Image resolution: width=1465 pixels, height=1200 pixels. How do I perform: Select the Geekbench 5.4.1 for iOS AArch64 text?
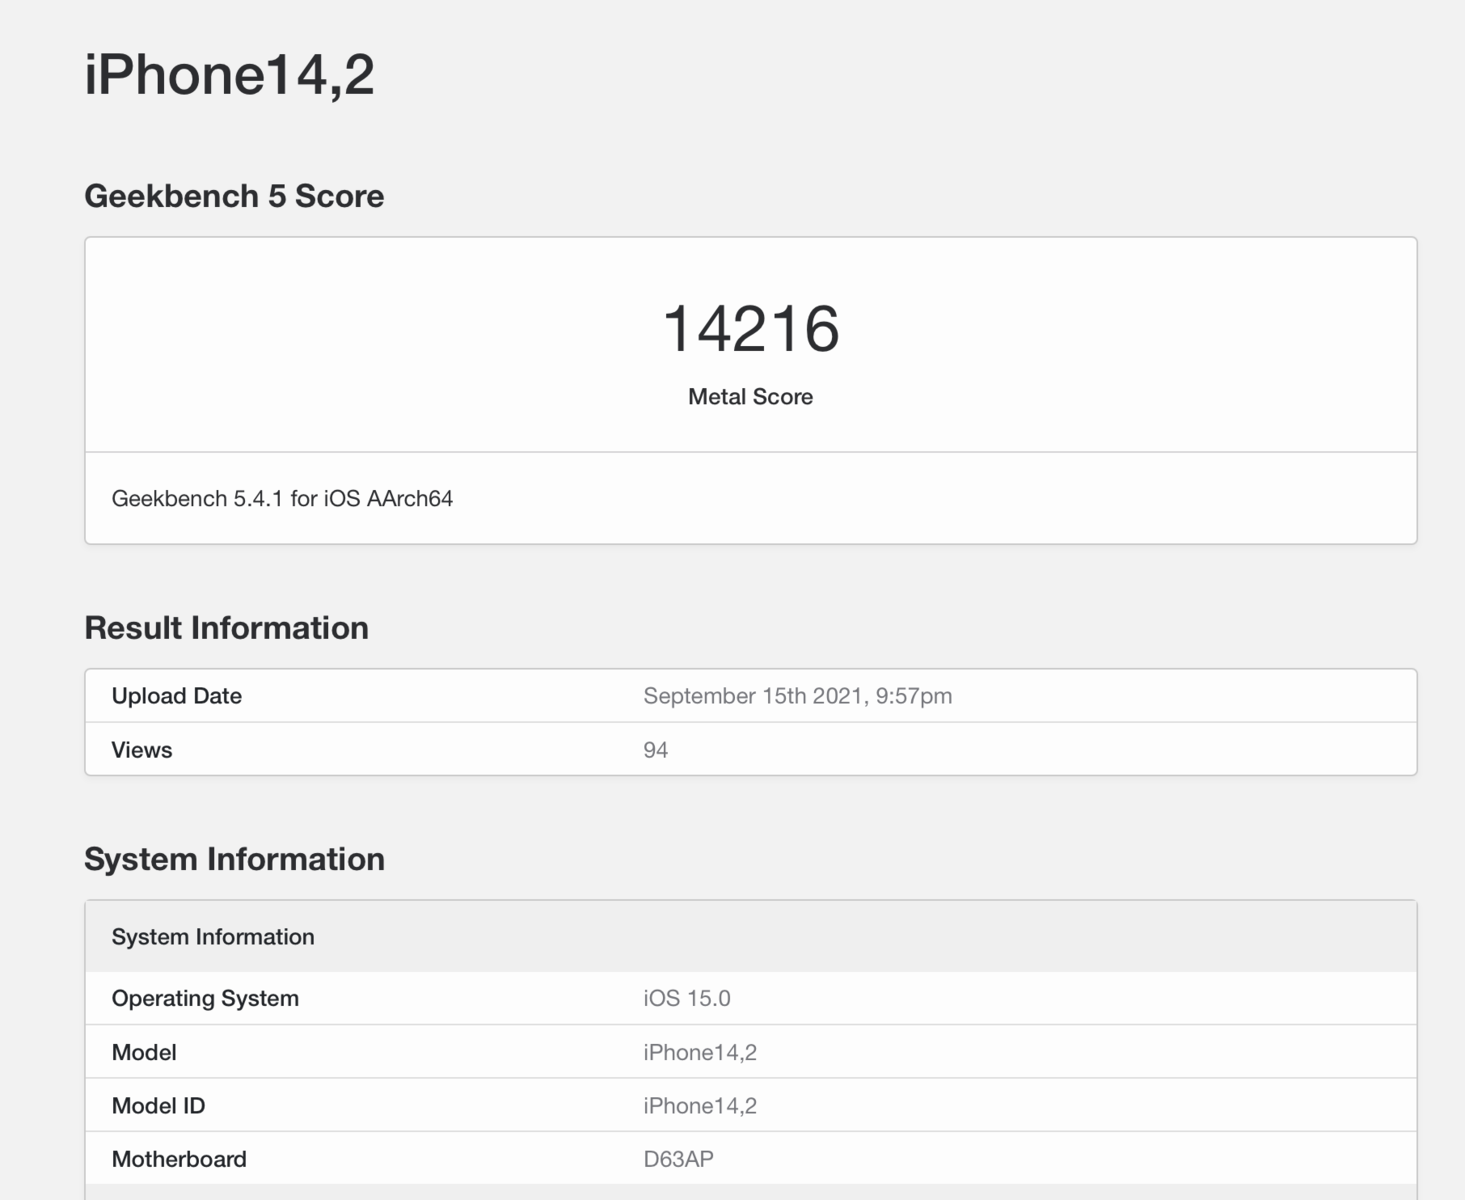[282, 498]
